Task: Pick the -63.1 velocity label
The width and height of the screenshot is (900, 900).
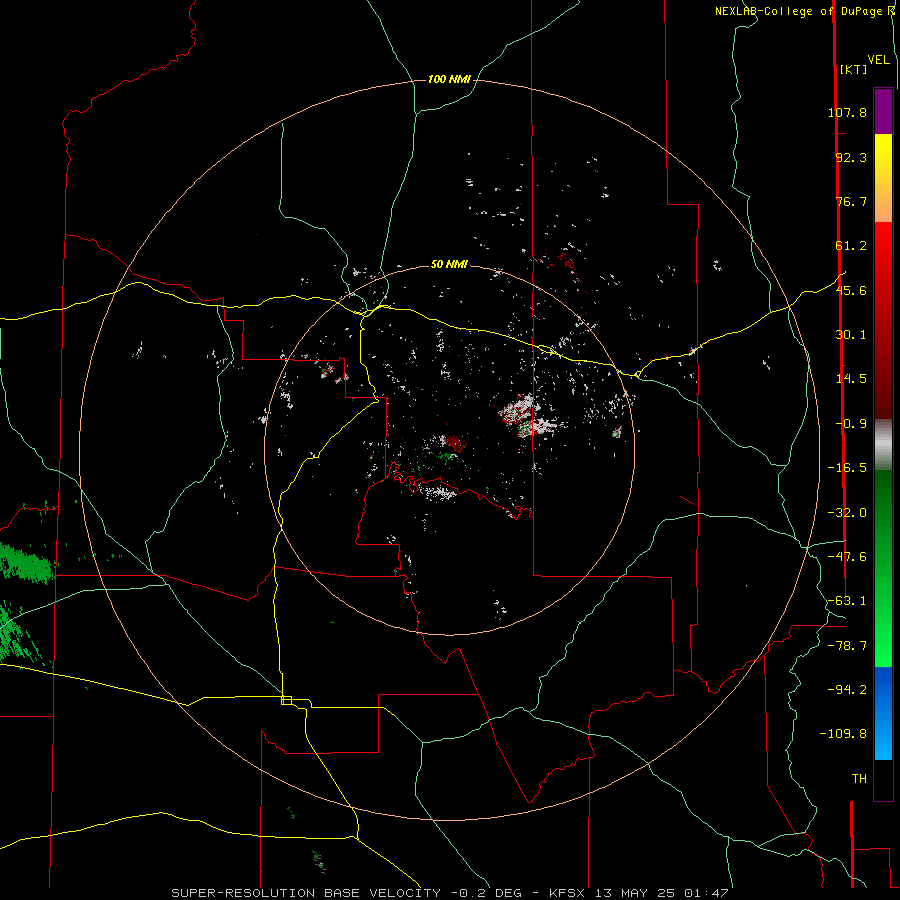Action: point(847,601)
